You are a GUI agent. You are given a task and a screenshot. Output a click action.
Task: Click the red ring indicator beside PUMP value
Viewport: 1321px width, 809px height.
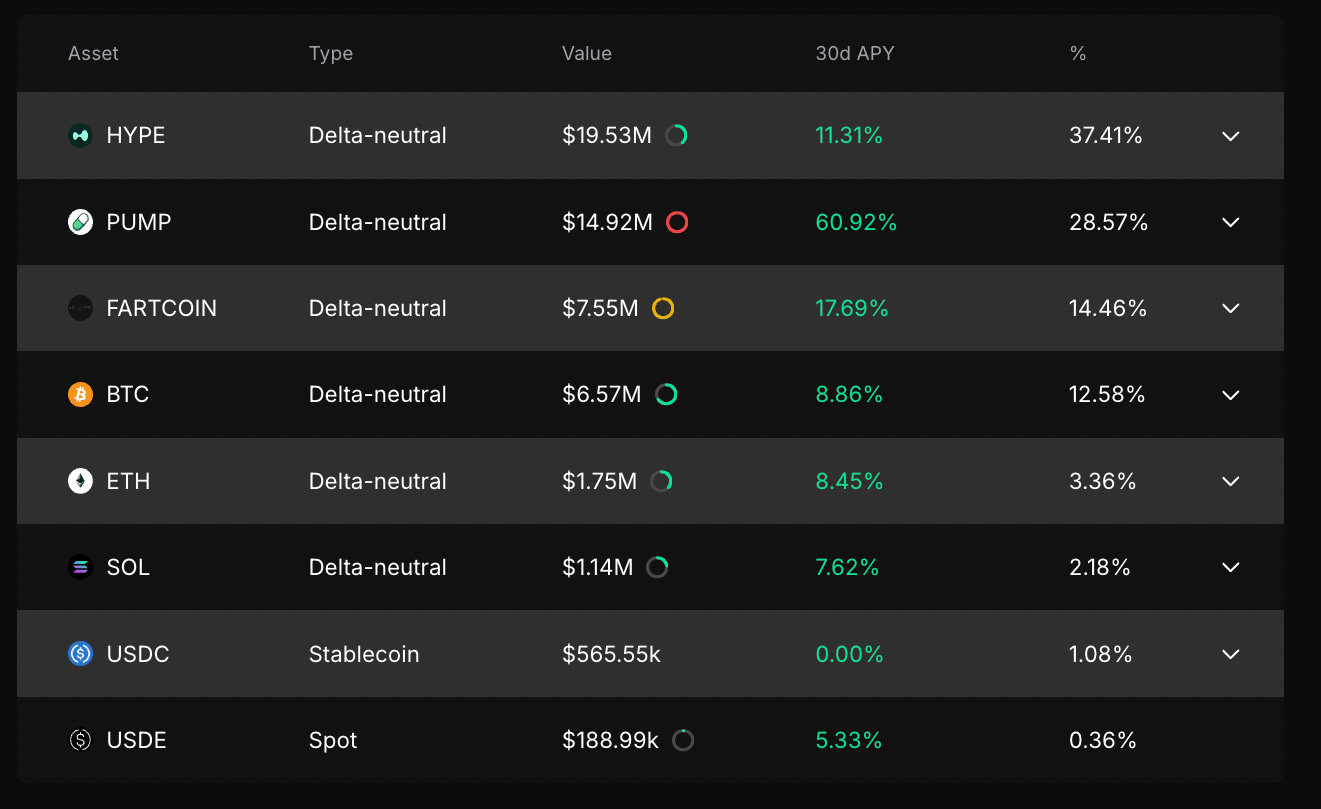[677, 222]
